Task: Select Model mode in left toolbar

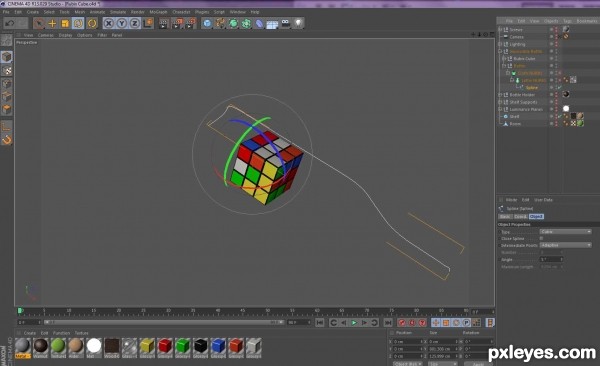Action: [x=7, y=57]
